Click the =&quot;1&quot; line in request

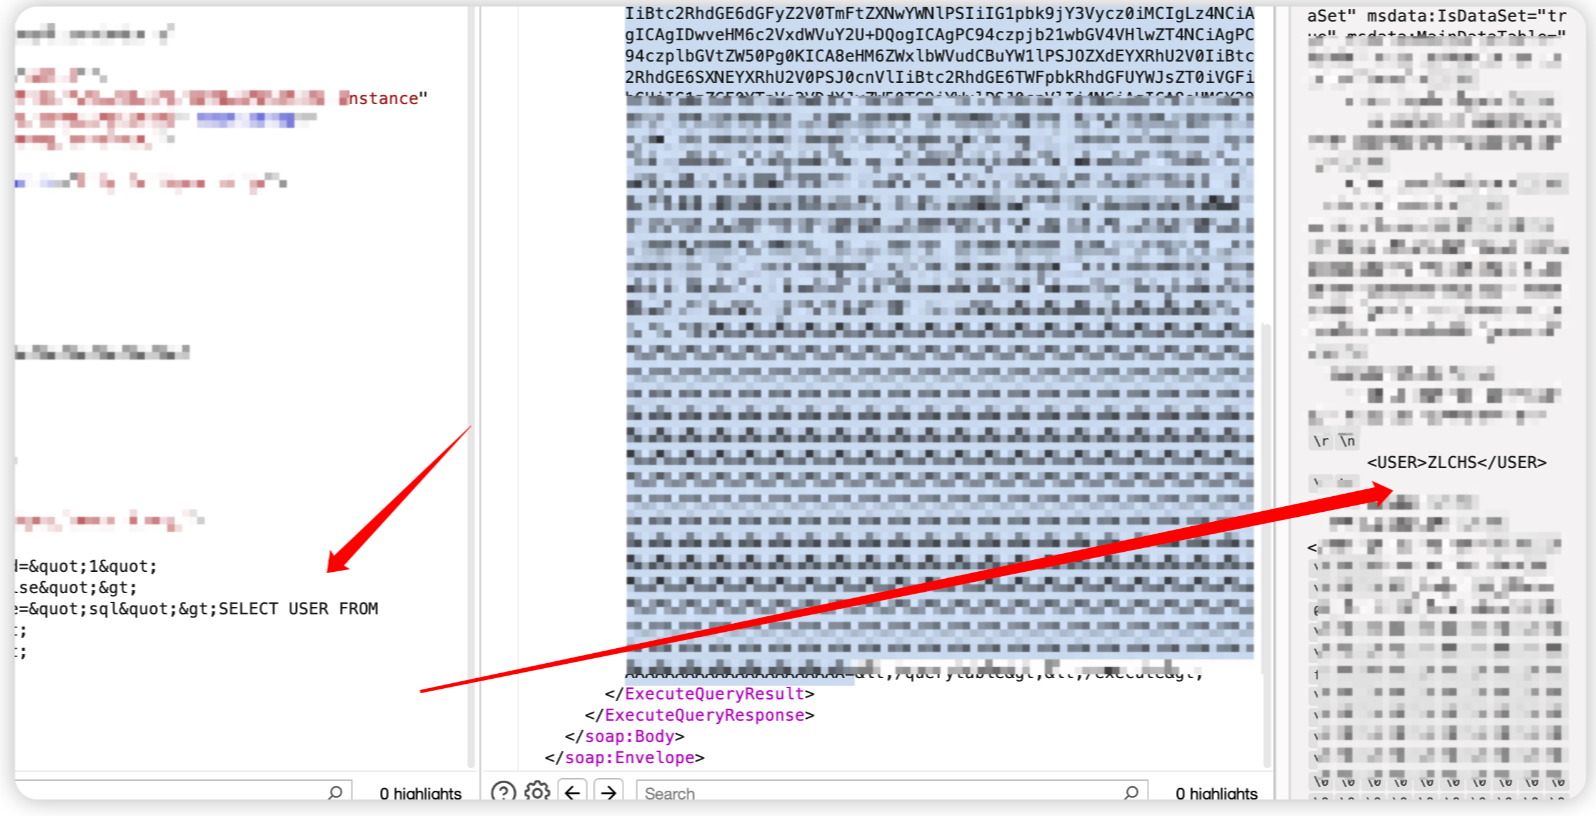coord(87,566)
